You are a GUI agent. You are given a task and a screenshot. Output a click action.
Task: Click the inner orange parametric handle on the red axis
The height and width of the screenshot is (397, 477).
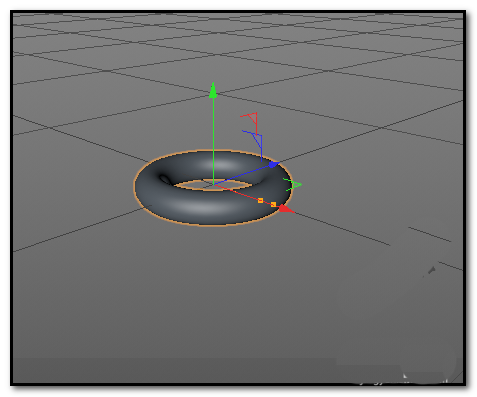click(260, 200)
